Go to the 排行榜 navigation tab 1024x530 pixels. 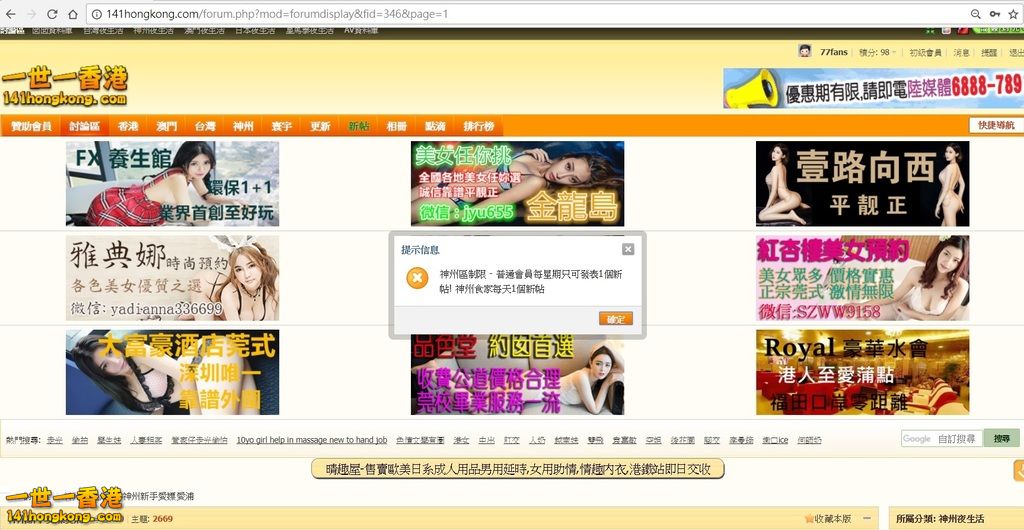477,127
